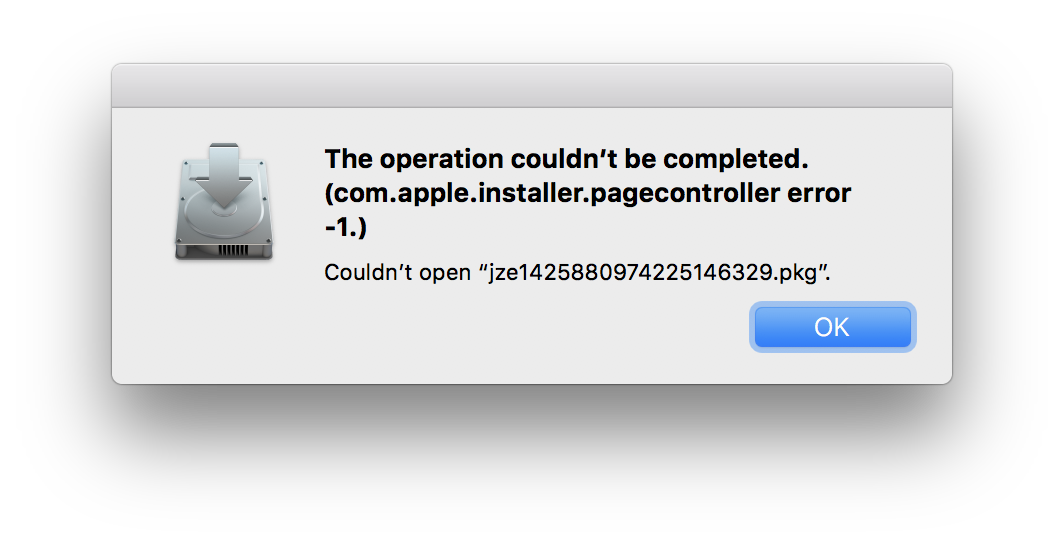
Task: Click the Installer hard drive icon
Action: [x=224, y=201]
